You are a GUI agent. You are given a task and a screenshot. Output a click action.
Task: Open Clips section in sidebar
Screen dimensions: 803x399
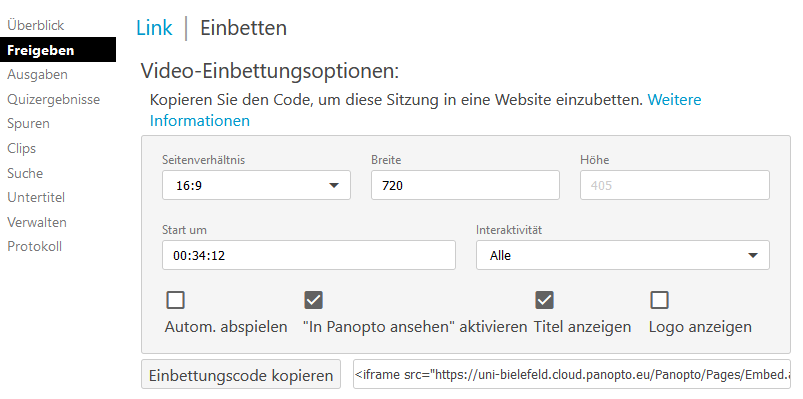tap(22, 149)
